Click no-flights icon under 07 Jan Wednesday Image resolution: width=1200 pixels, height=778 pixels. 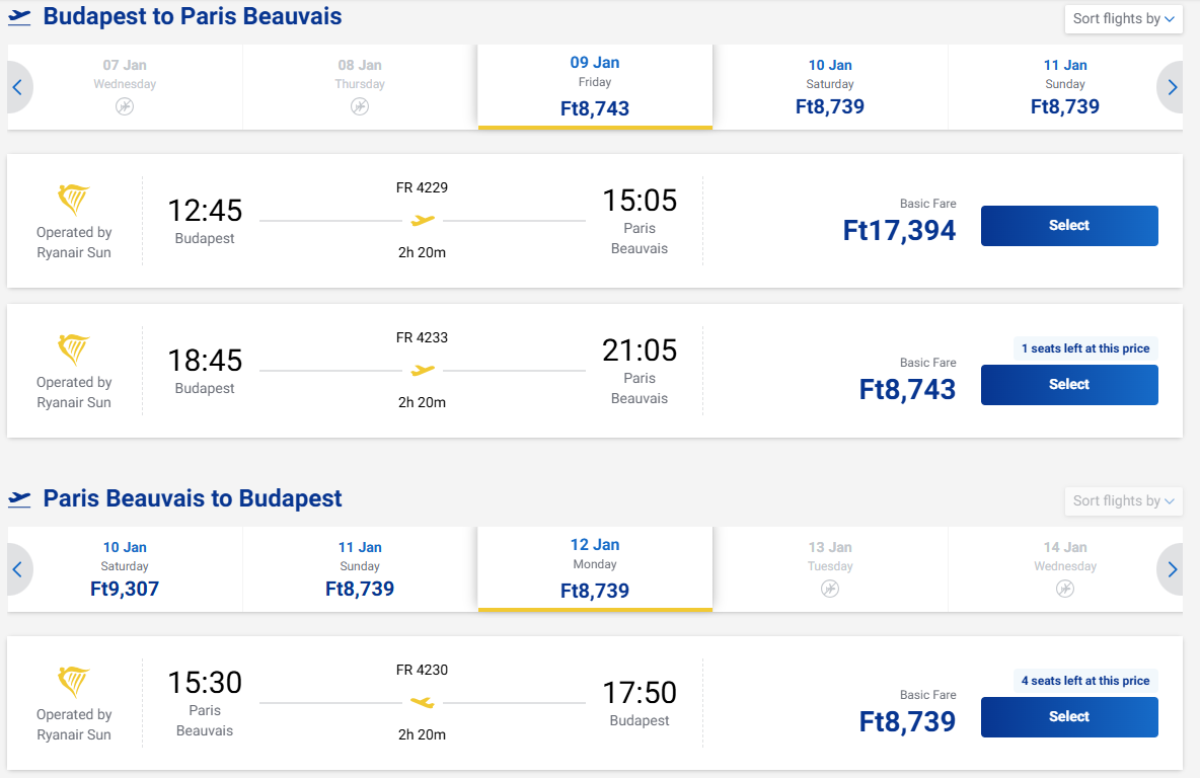tap(124, 107)
